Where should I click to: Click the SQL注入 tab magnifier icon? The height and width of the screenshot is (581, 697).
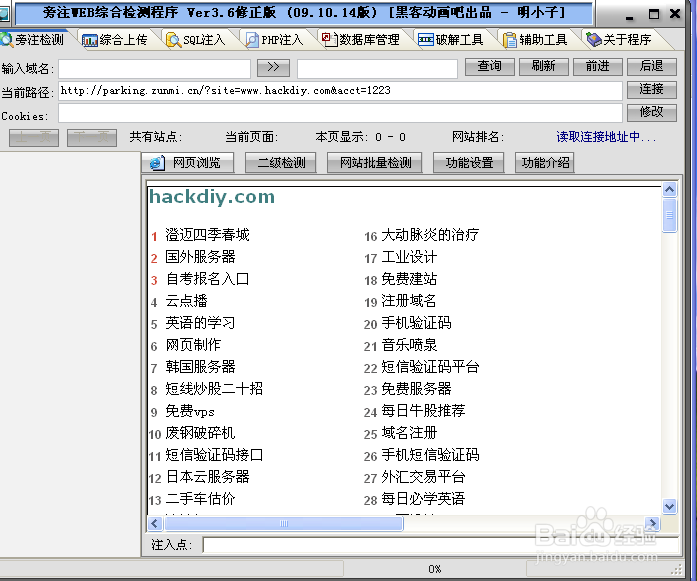tap(173, 40)
